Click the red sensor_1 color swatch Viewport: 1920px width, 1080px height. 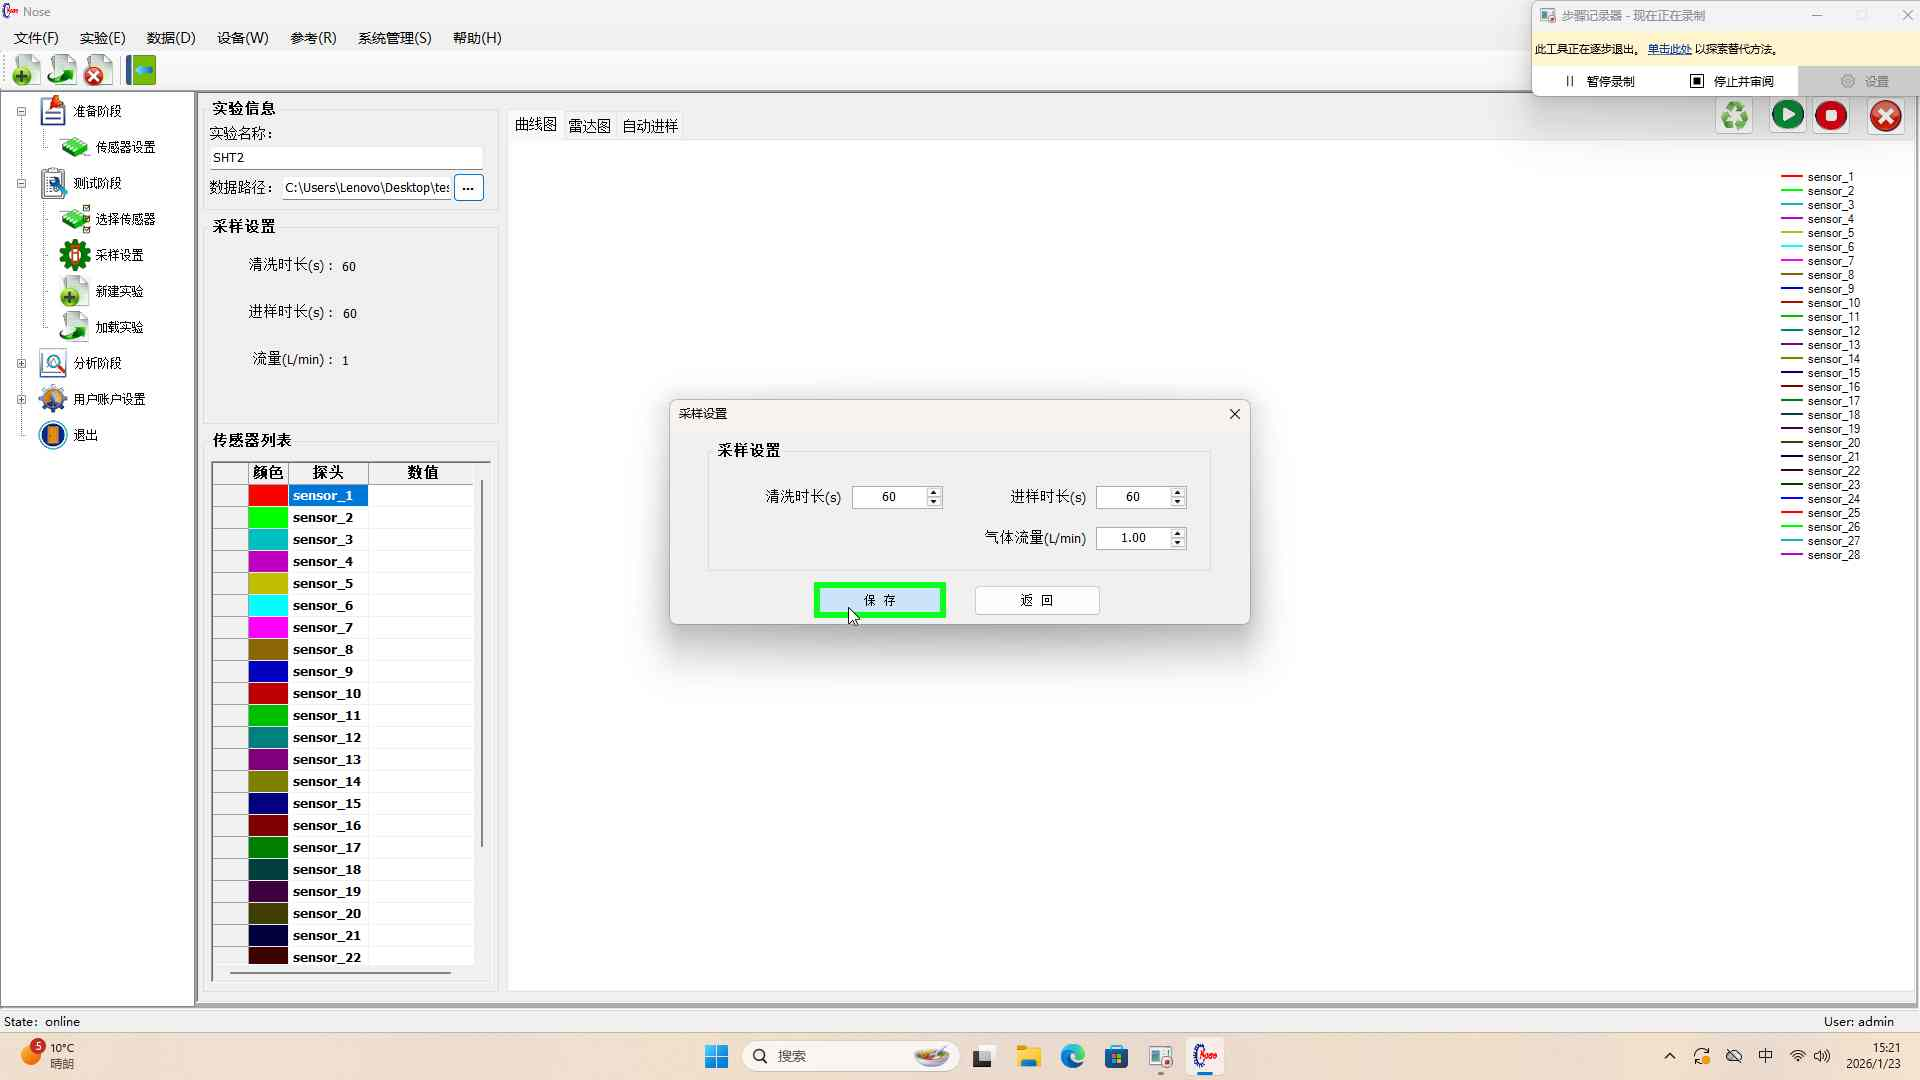pos(268,496)
